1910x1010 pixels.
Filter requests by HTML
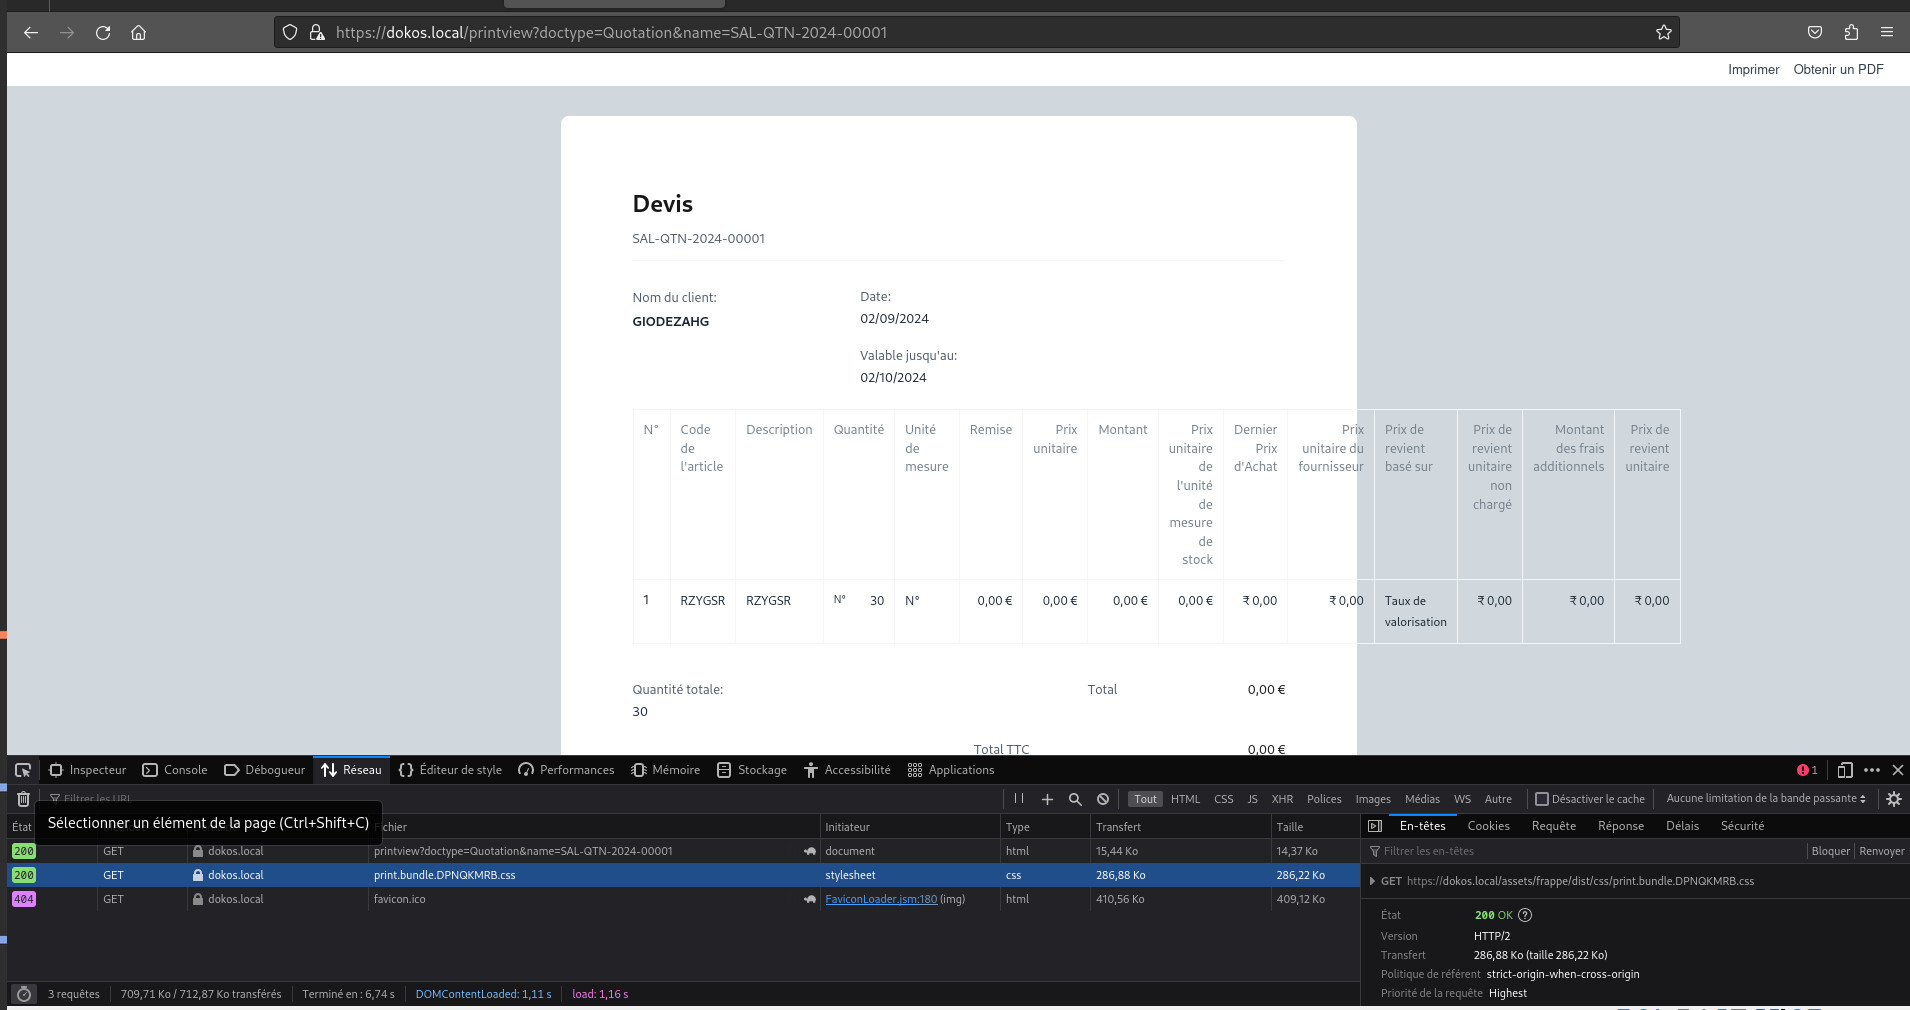coord(1185,799)
